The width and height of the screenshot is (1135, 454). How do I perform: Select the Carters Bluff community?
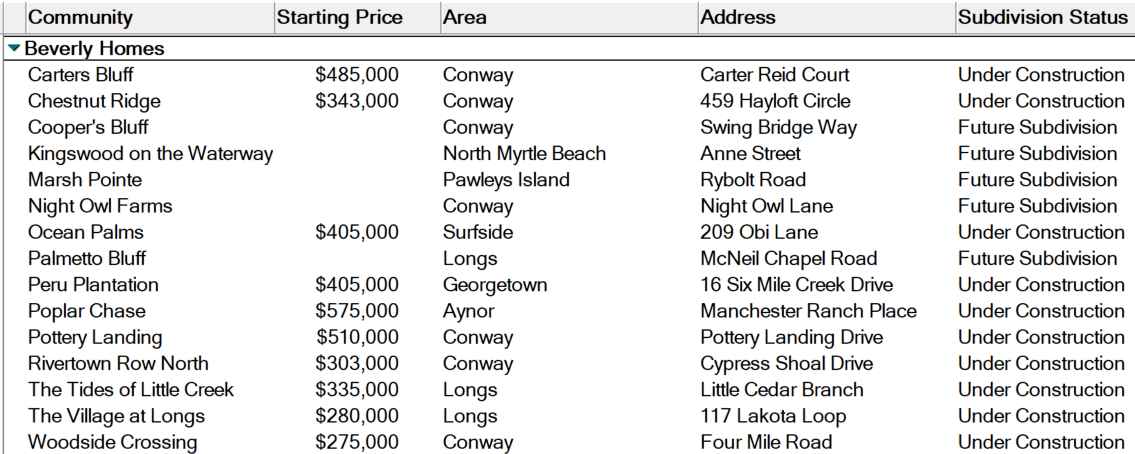click(80, 75)
